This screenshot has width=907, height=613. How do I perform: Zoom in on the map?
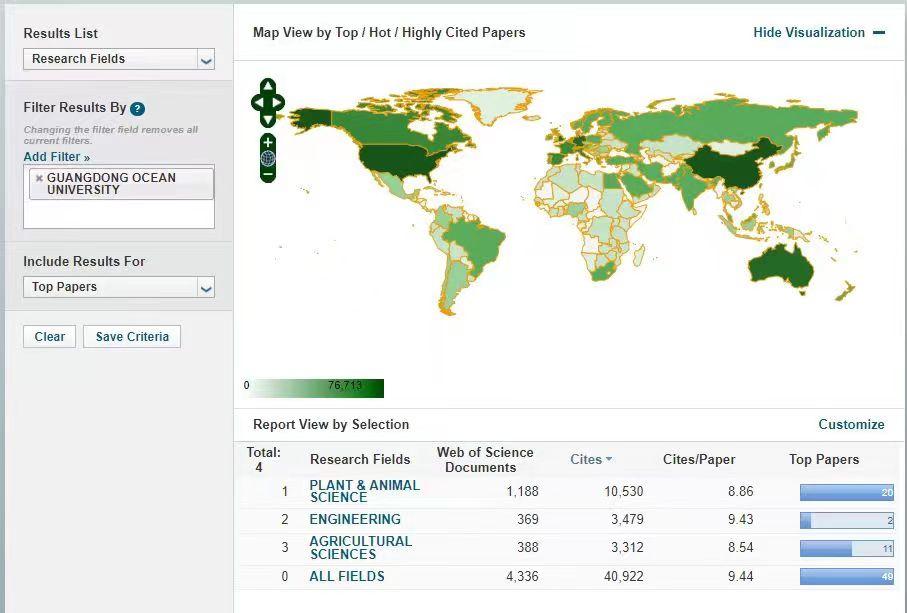coord(268,142)
